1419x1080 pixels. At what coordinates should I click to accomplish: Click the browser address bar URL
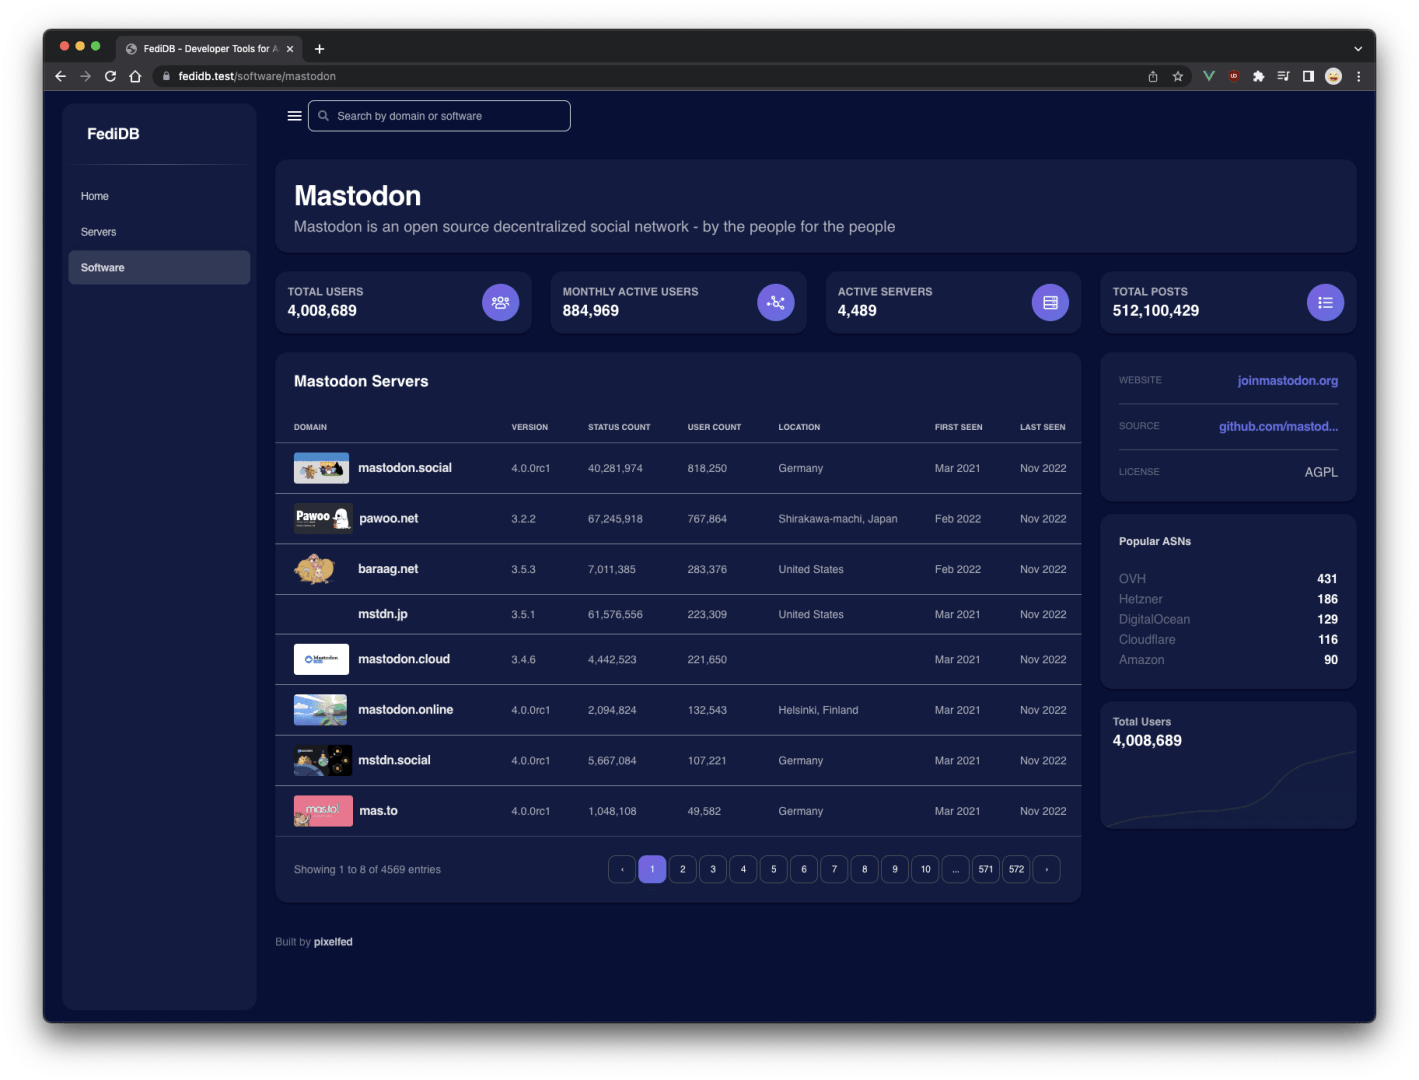tap(257, 76)
